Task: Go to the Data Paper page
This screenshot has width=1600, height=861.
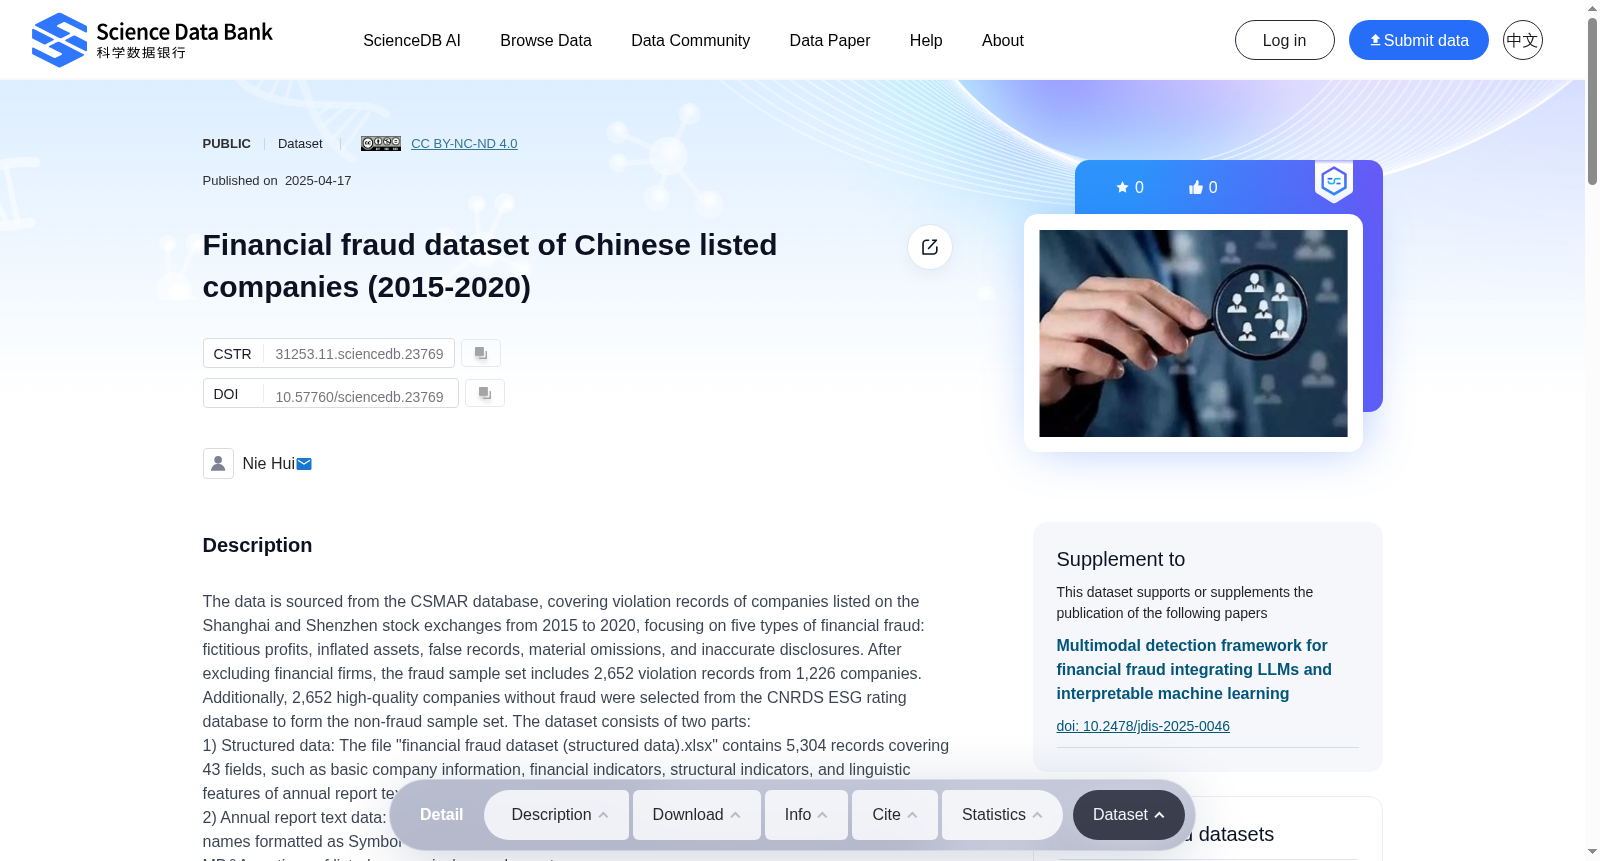Action: pos(830,41)
